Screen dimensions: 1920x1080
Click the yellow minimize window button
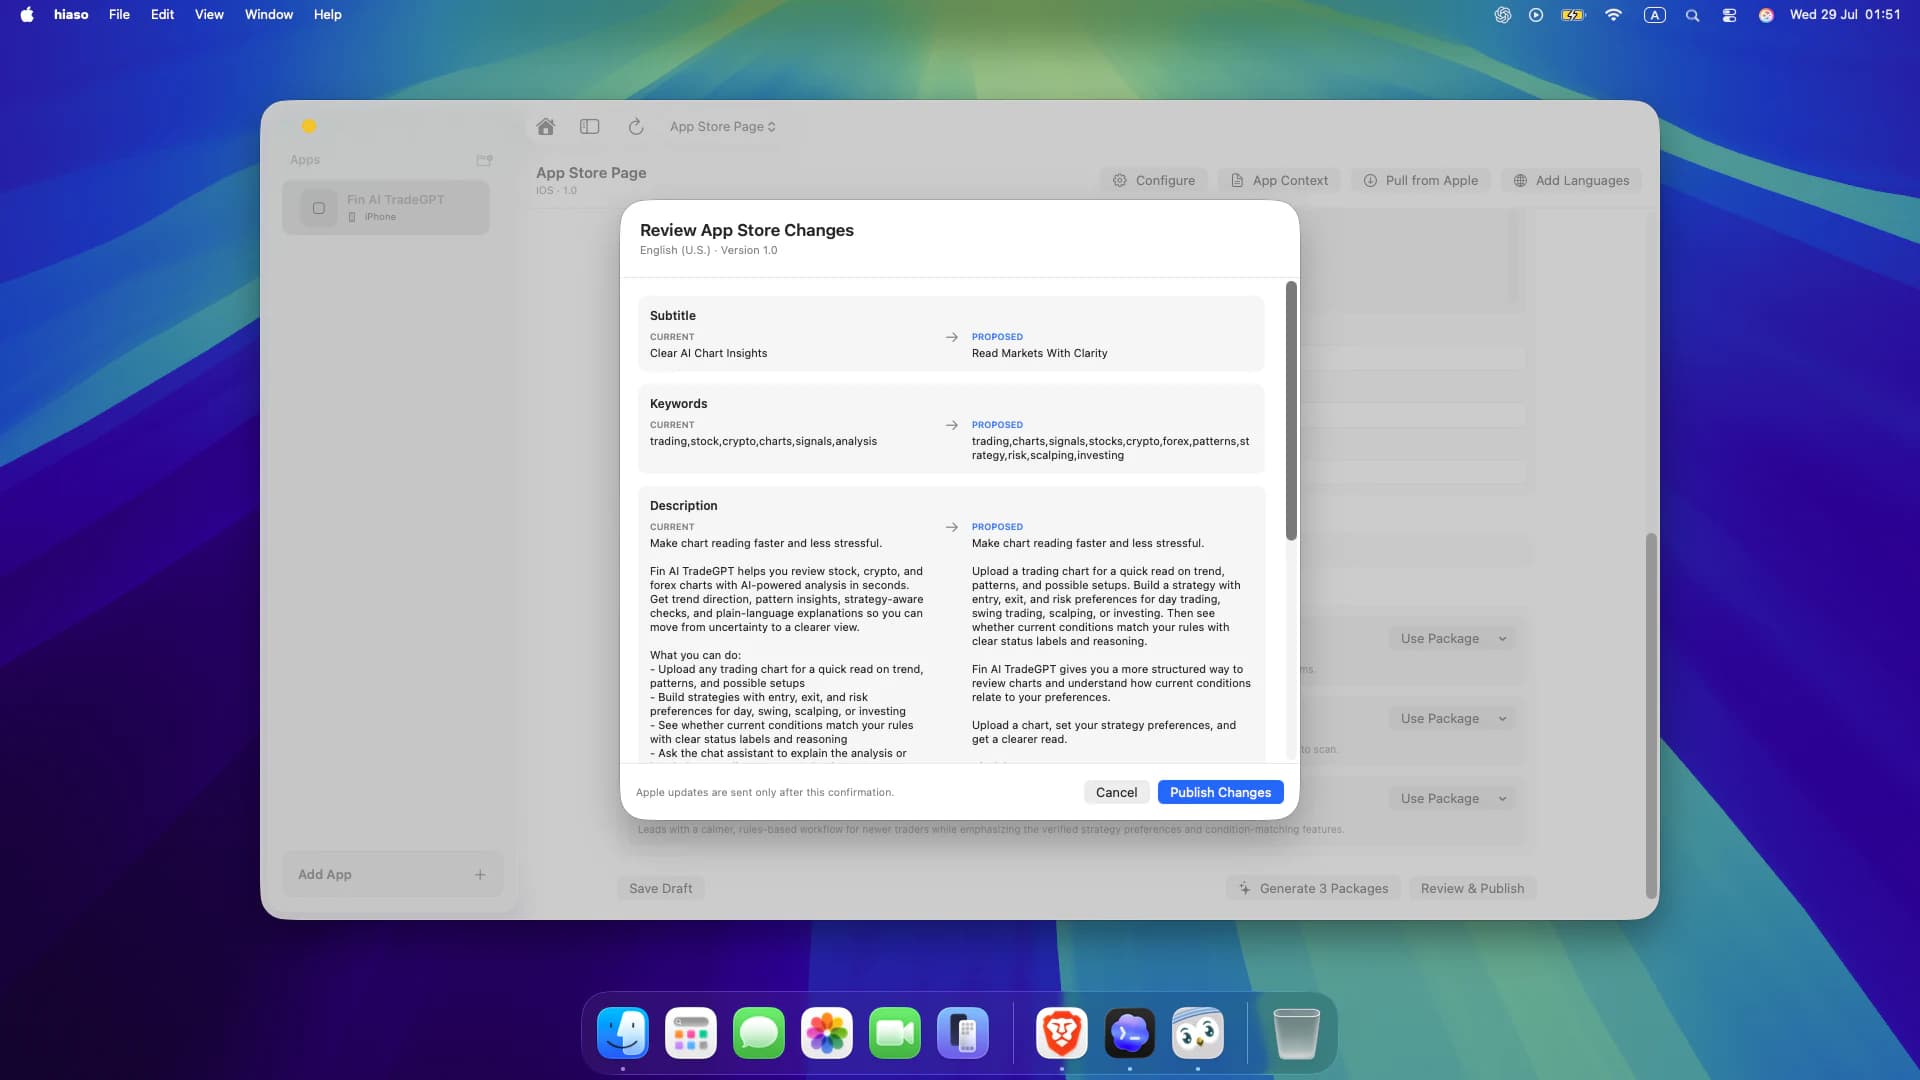[x=309, y=126]
